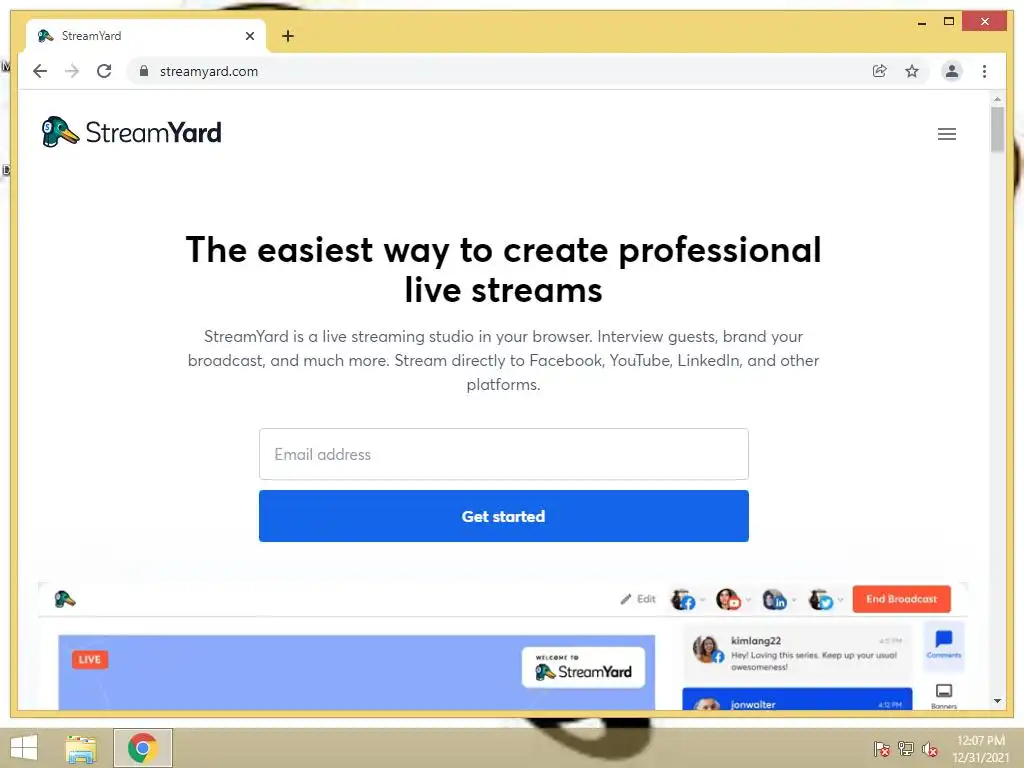Click the page scrollbar up arrow
Viewport: 1024px width, 768px height.
click(x=997, y=99)
